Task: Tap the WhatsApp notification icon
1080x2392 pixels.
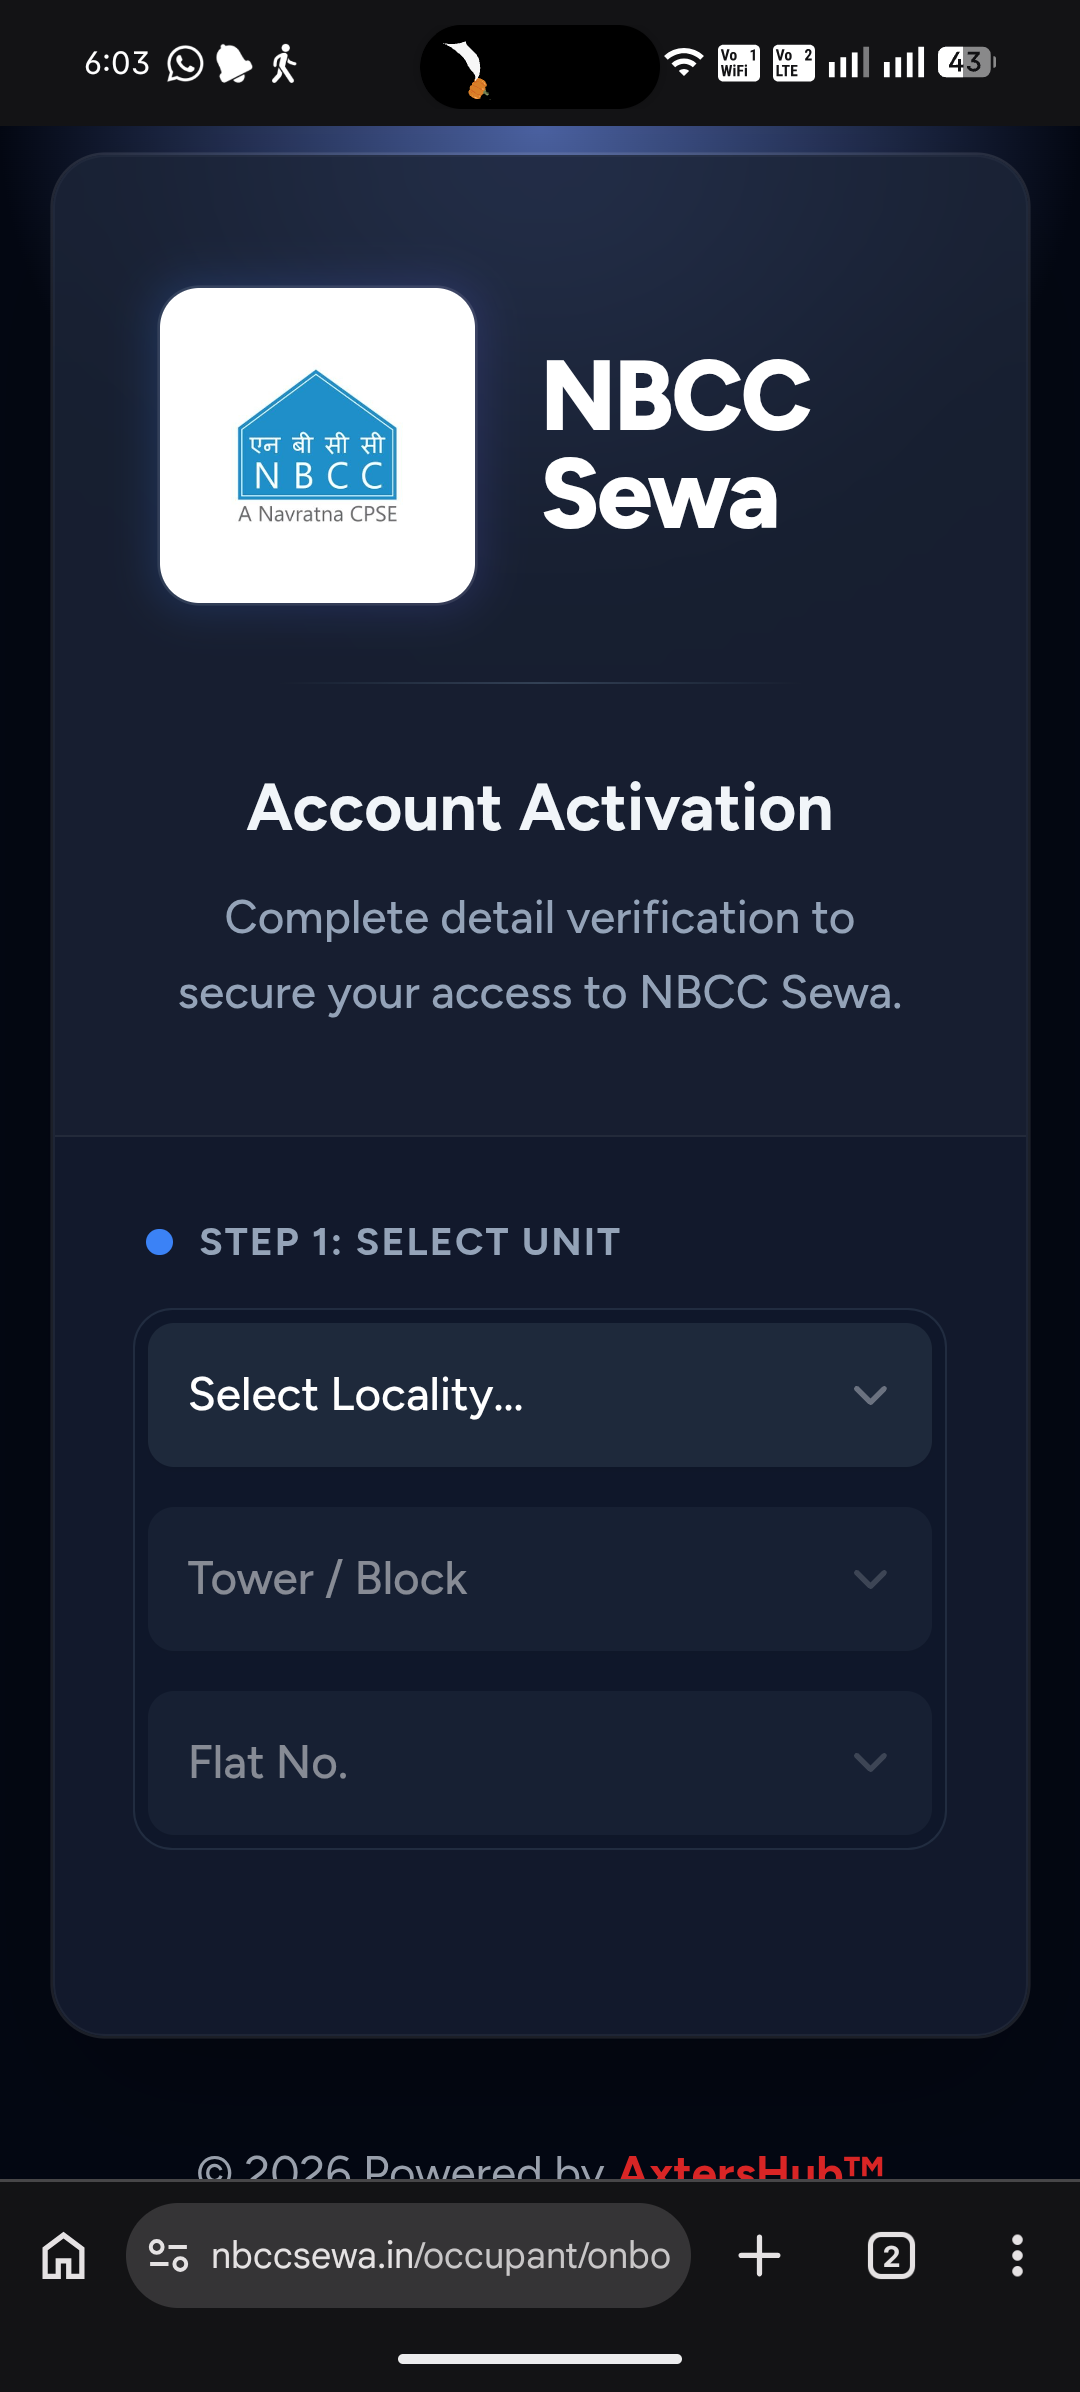Action: click(185, 64)
